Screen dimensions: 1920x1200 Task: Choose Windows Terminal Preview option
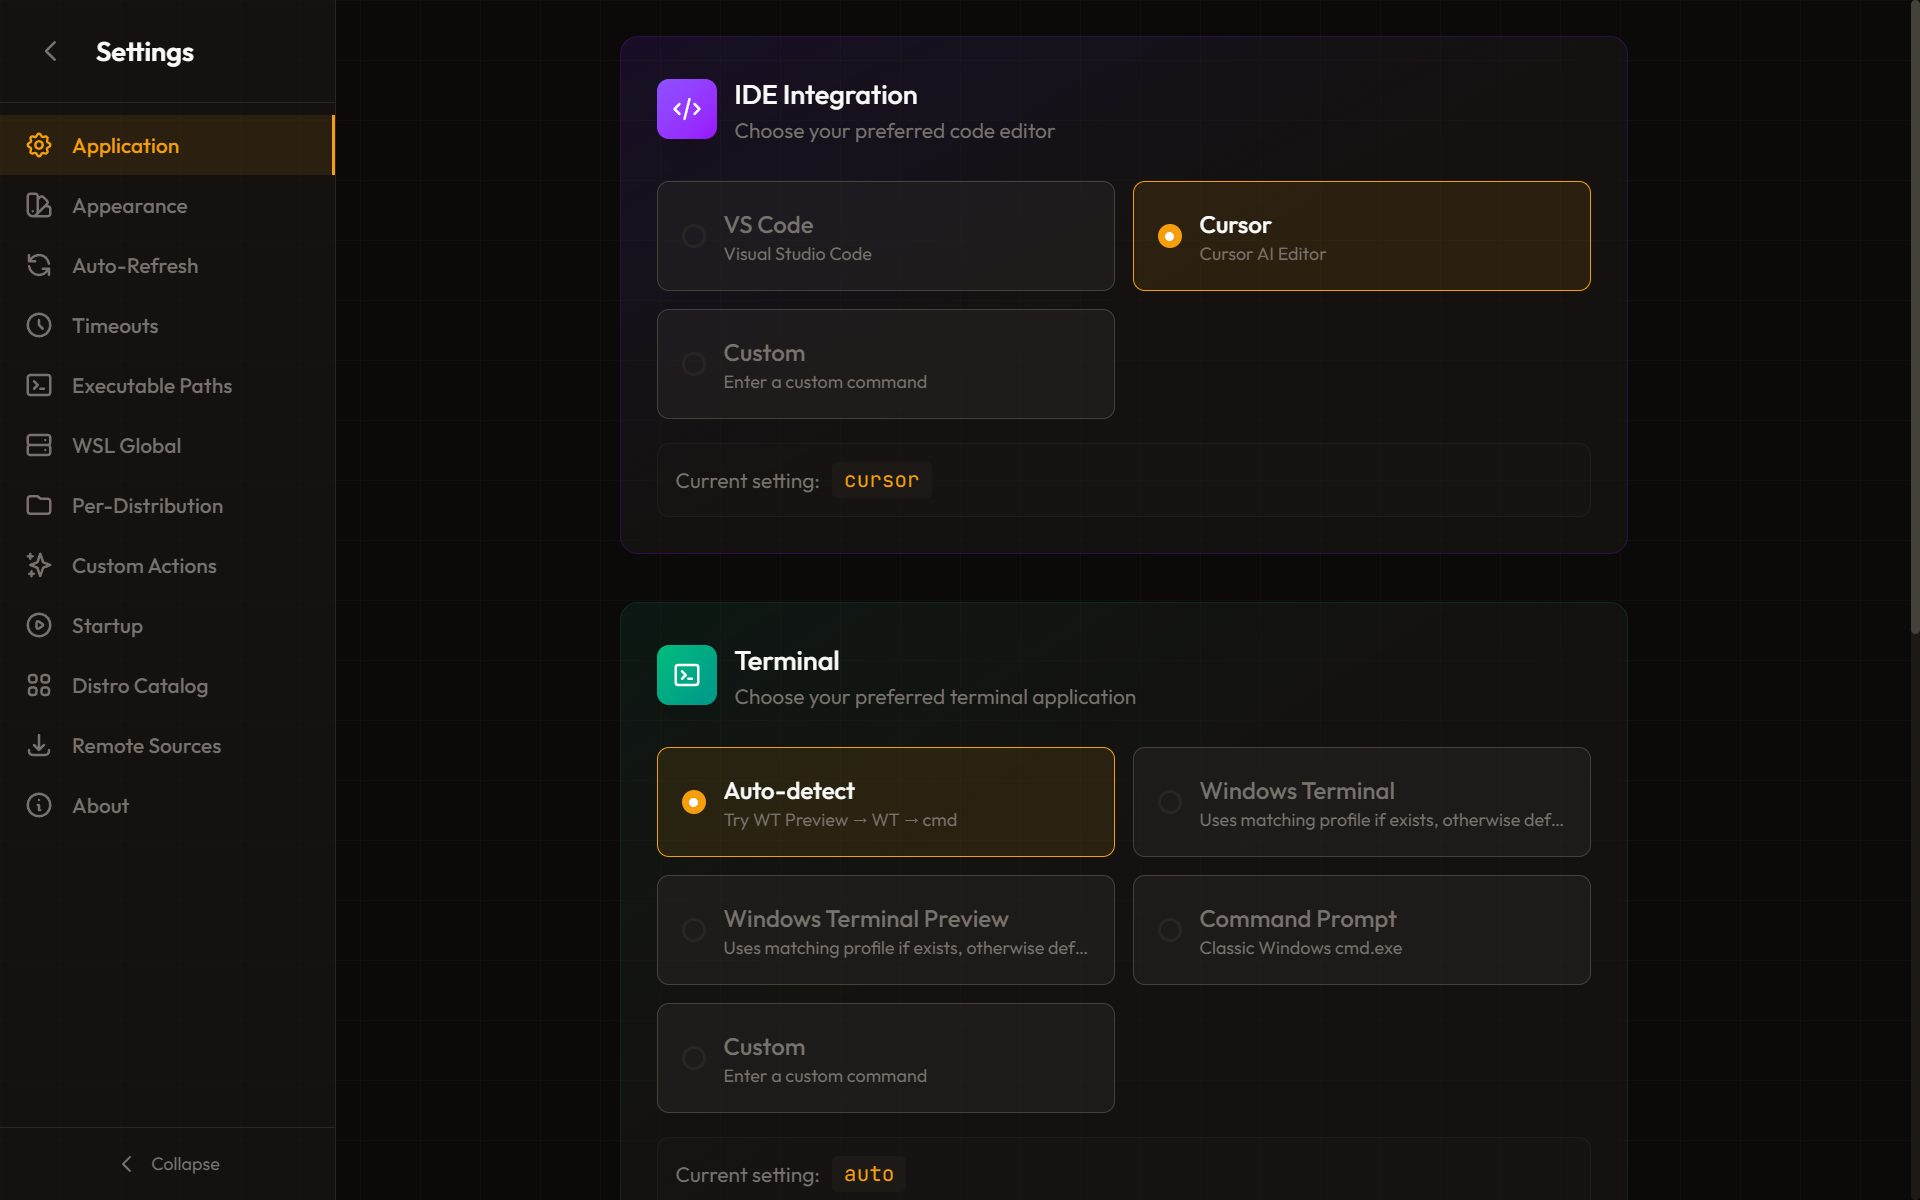tap(885, 930)
